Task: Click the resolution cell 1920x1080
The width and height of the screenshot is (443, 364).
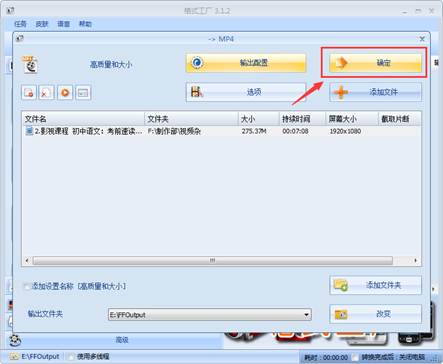Action: tap(345, 131)
